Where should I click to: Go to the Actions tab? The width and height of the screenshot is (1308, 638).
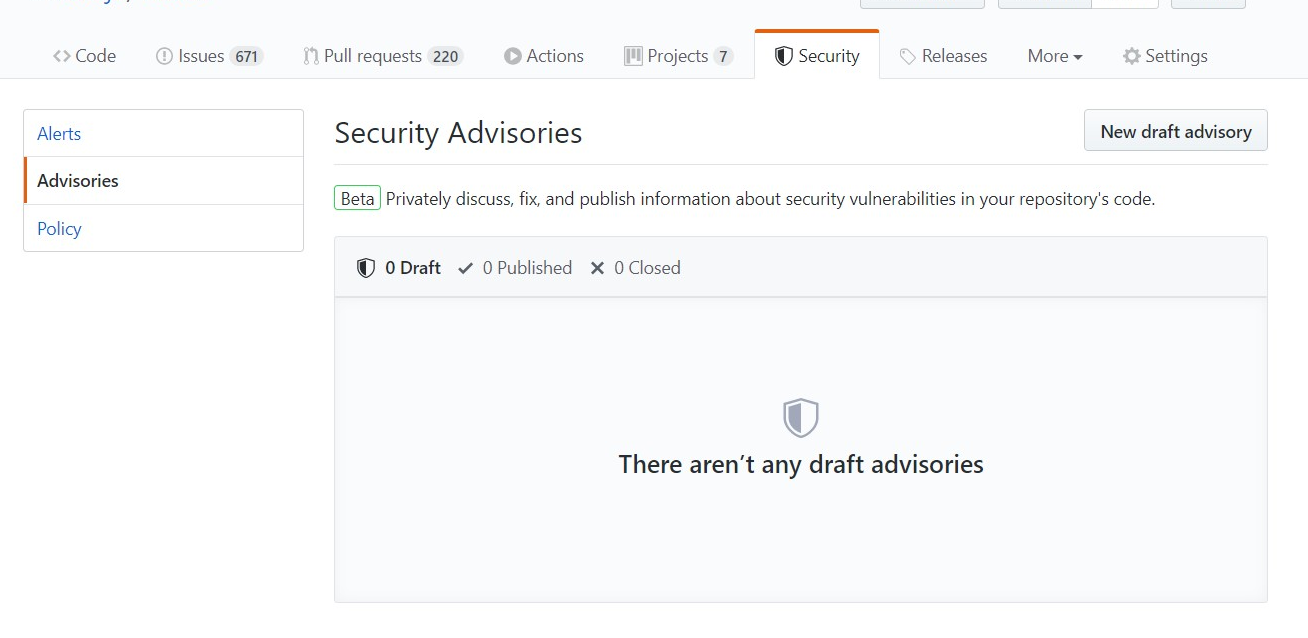click(544, 56)
